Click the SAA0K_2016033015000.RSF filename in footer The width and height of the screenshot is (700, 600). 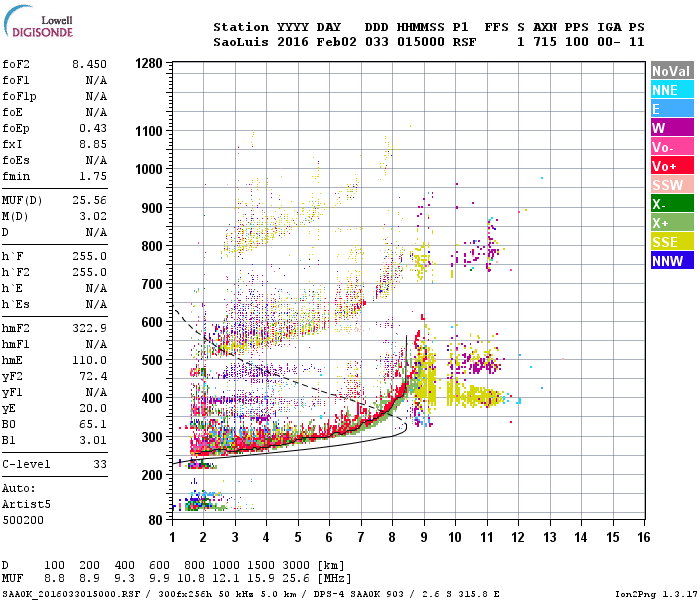(x=71, y=594)
